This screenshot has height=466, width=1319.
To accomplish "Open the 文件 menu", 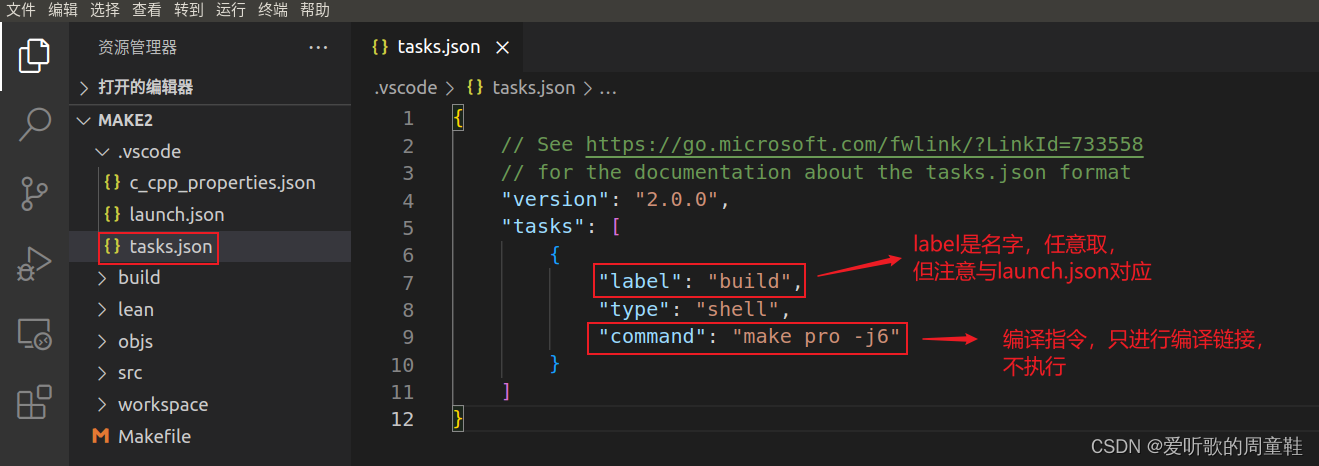I will pyautogui.click(x=22, y=10).
